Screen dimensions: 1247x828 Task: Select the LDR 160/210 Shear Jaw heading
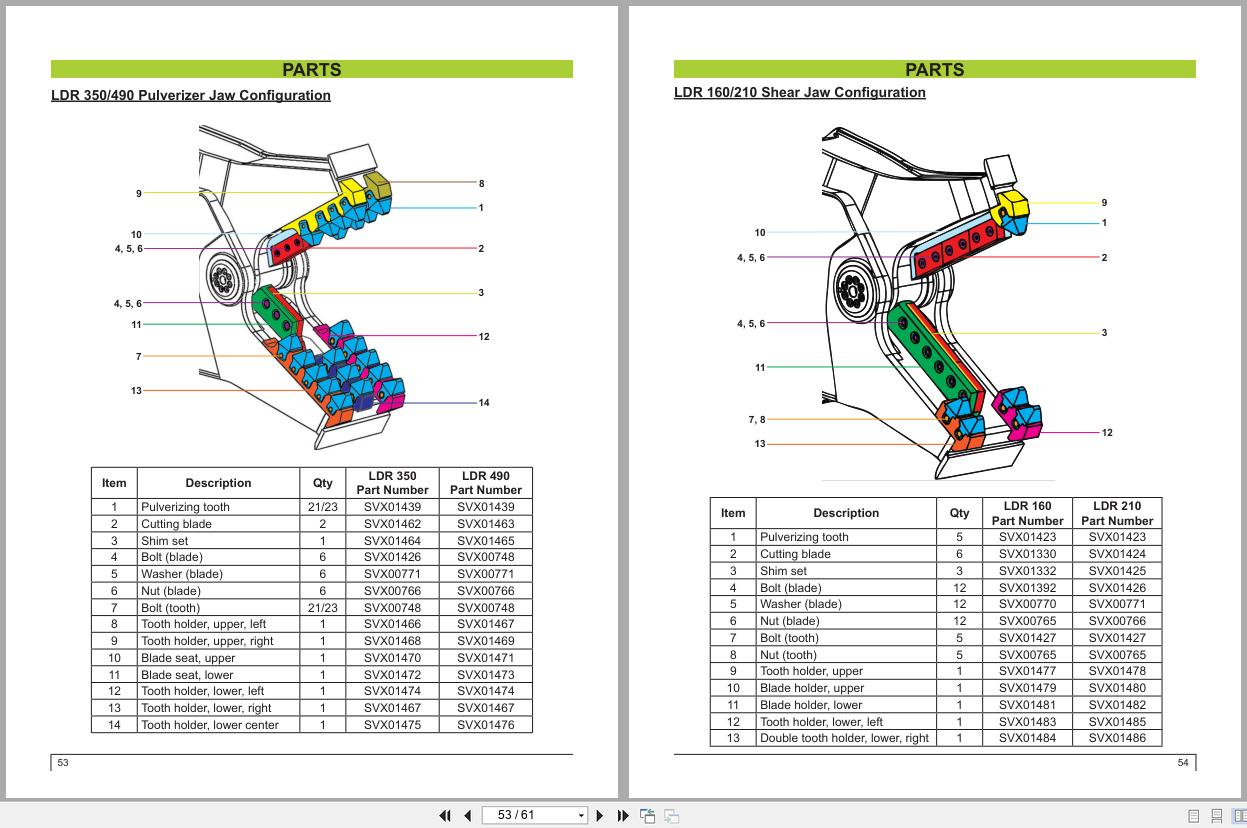coord(800,92)
